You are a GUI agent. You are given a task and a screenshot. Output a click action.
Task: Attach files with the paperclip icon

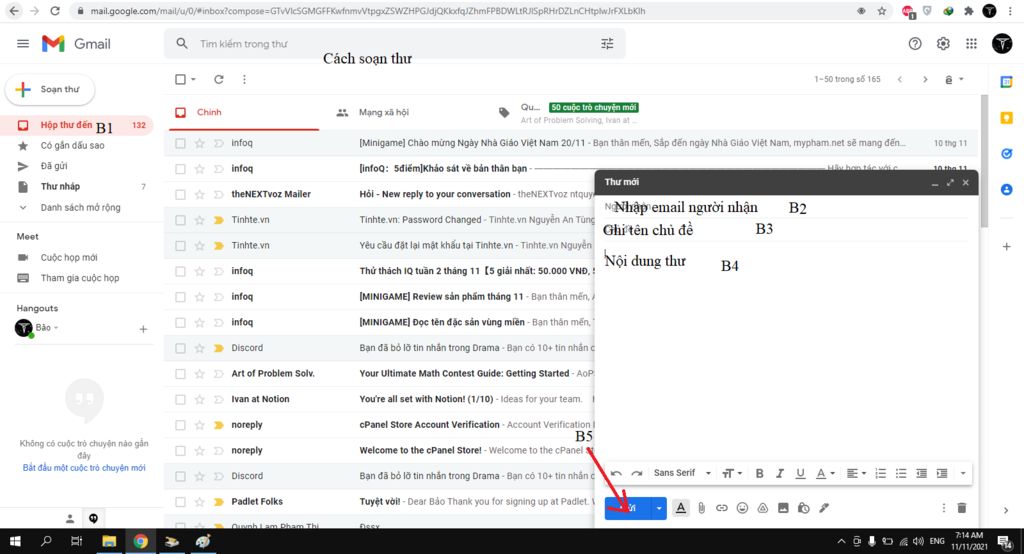pos(701,508)
